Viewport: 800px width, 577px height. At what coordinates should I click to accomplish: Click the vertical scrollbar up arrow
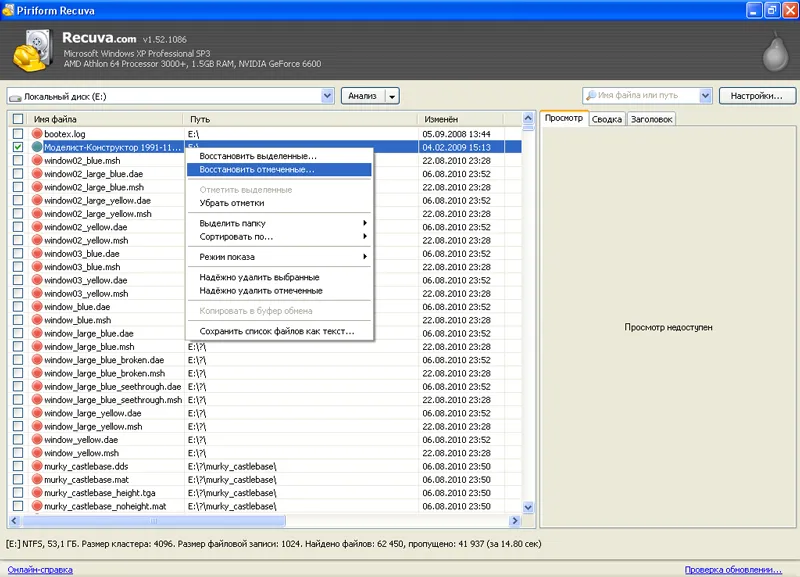tap(528, 118)
